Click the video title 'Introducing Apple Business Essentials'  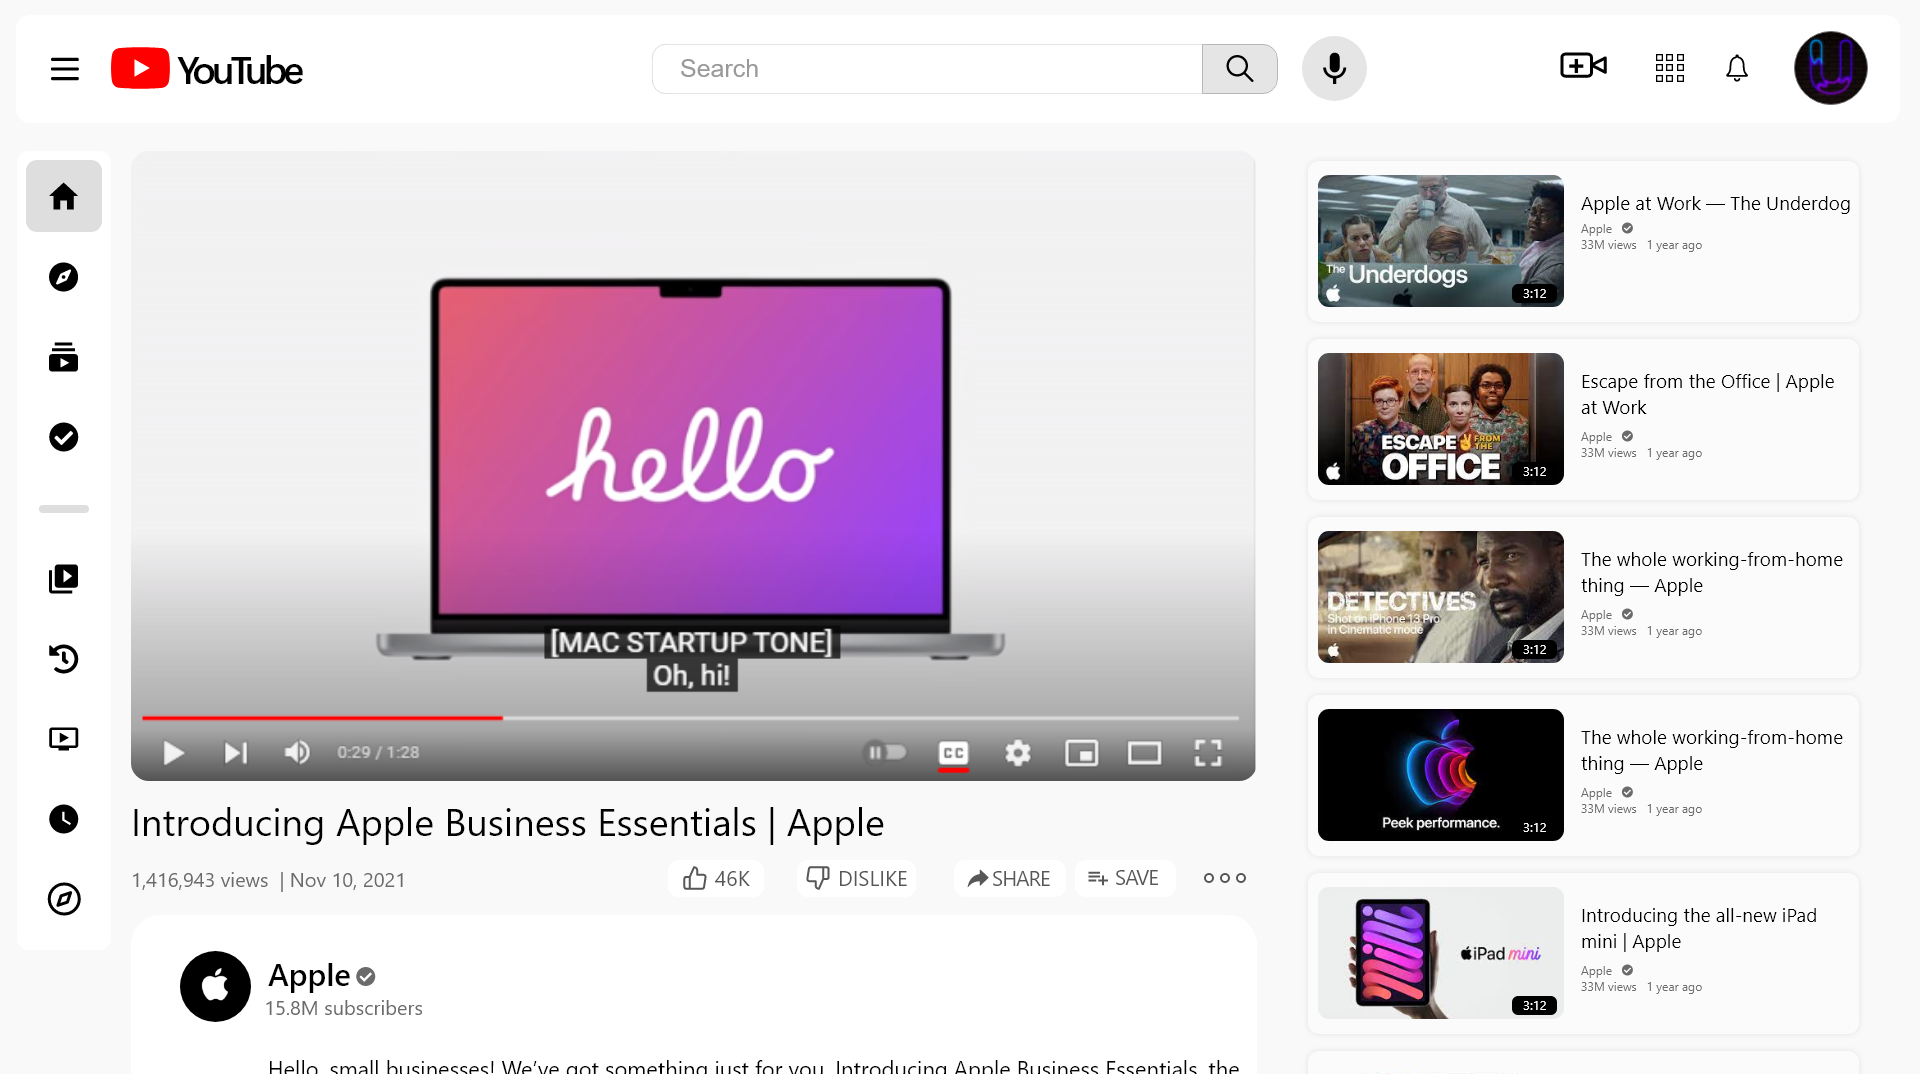tap(508, 823)
